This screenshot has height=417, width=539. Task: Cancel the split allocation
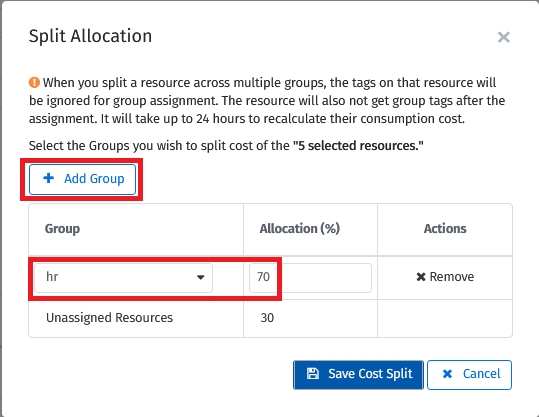(x=470, y=375)
